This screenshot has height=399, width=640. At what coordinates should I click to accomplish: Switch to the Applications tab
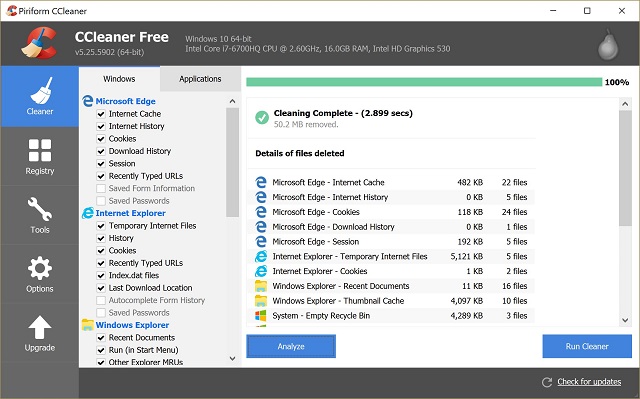point(200,79)
